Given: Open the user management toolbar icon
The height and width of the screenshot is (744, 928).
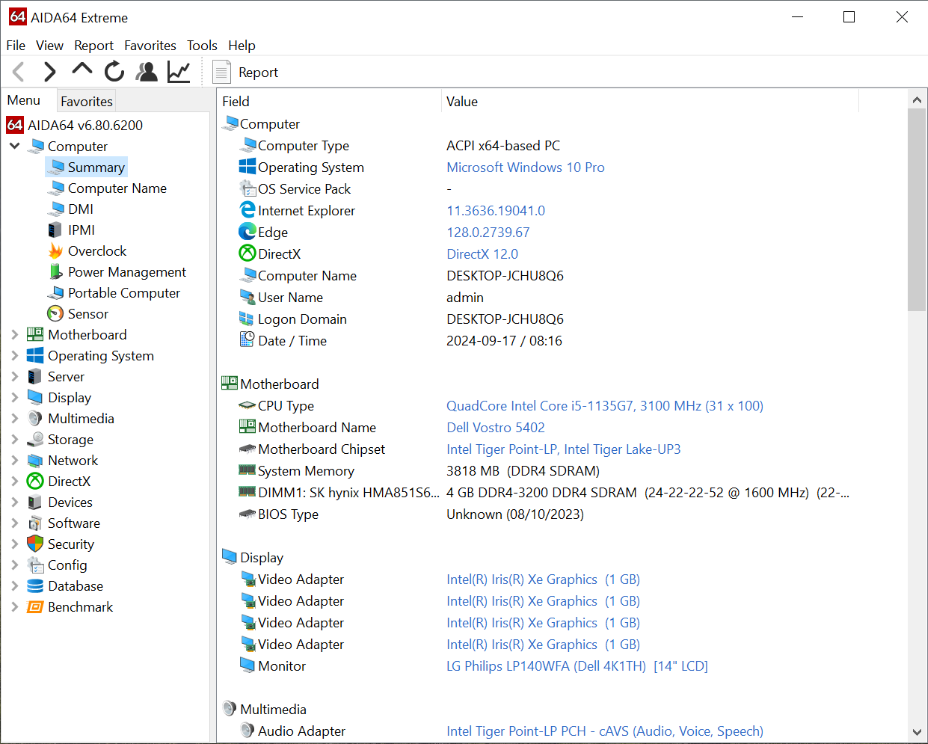Looking at the screenshot, I should click(147, 72).
